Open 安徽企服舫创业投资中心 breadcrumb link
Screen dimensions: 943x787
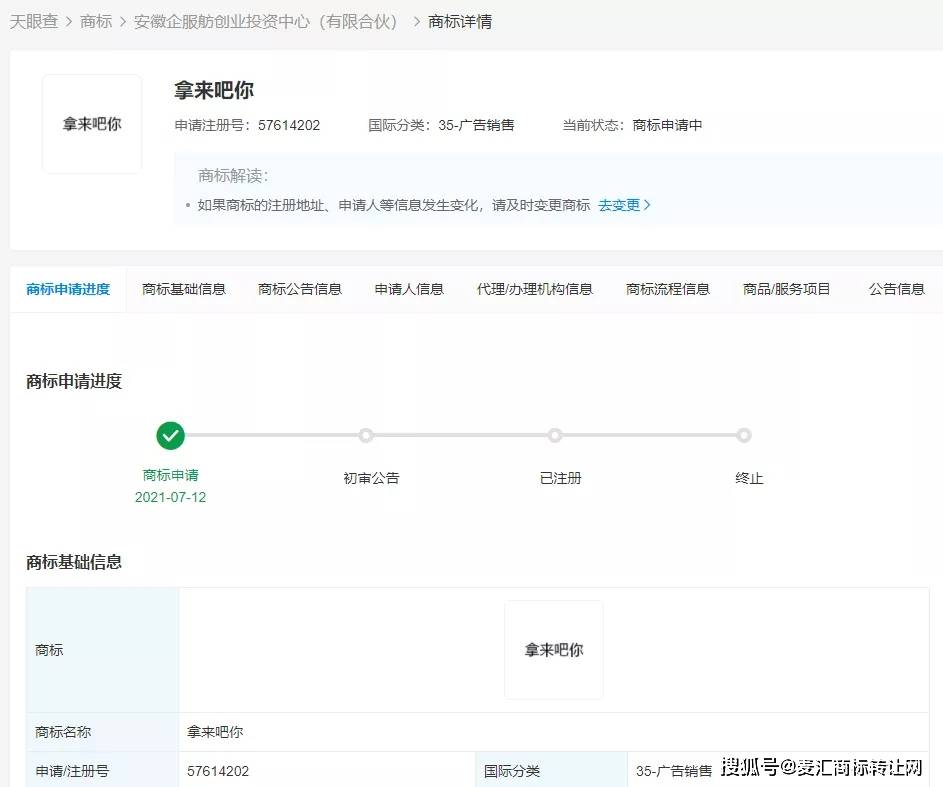pos(265,22)
